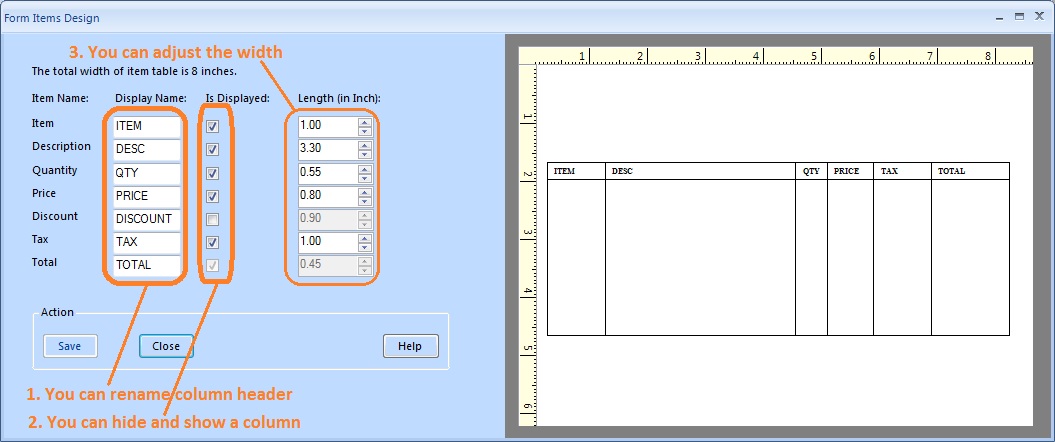Image resolution: width=1055 pixels, height=442 pixels.
Task: Maximize the Form Items Design window
Action: pos(1019,17)
